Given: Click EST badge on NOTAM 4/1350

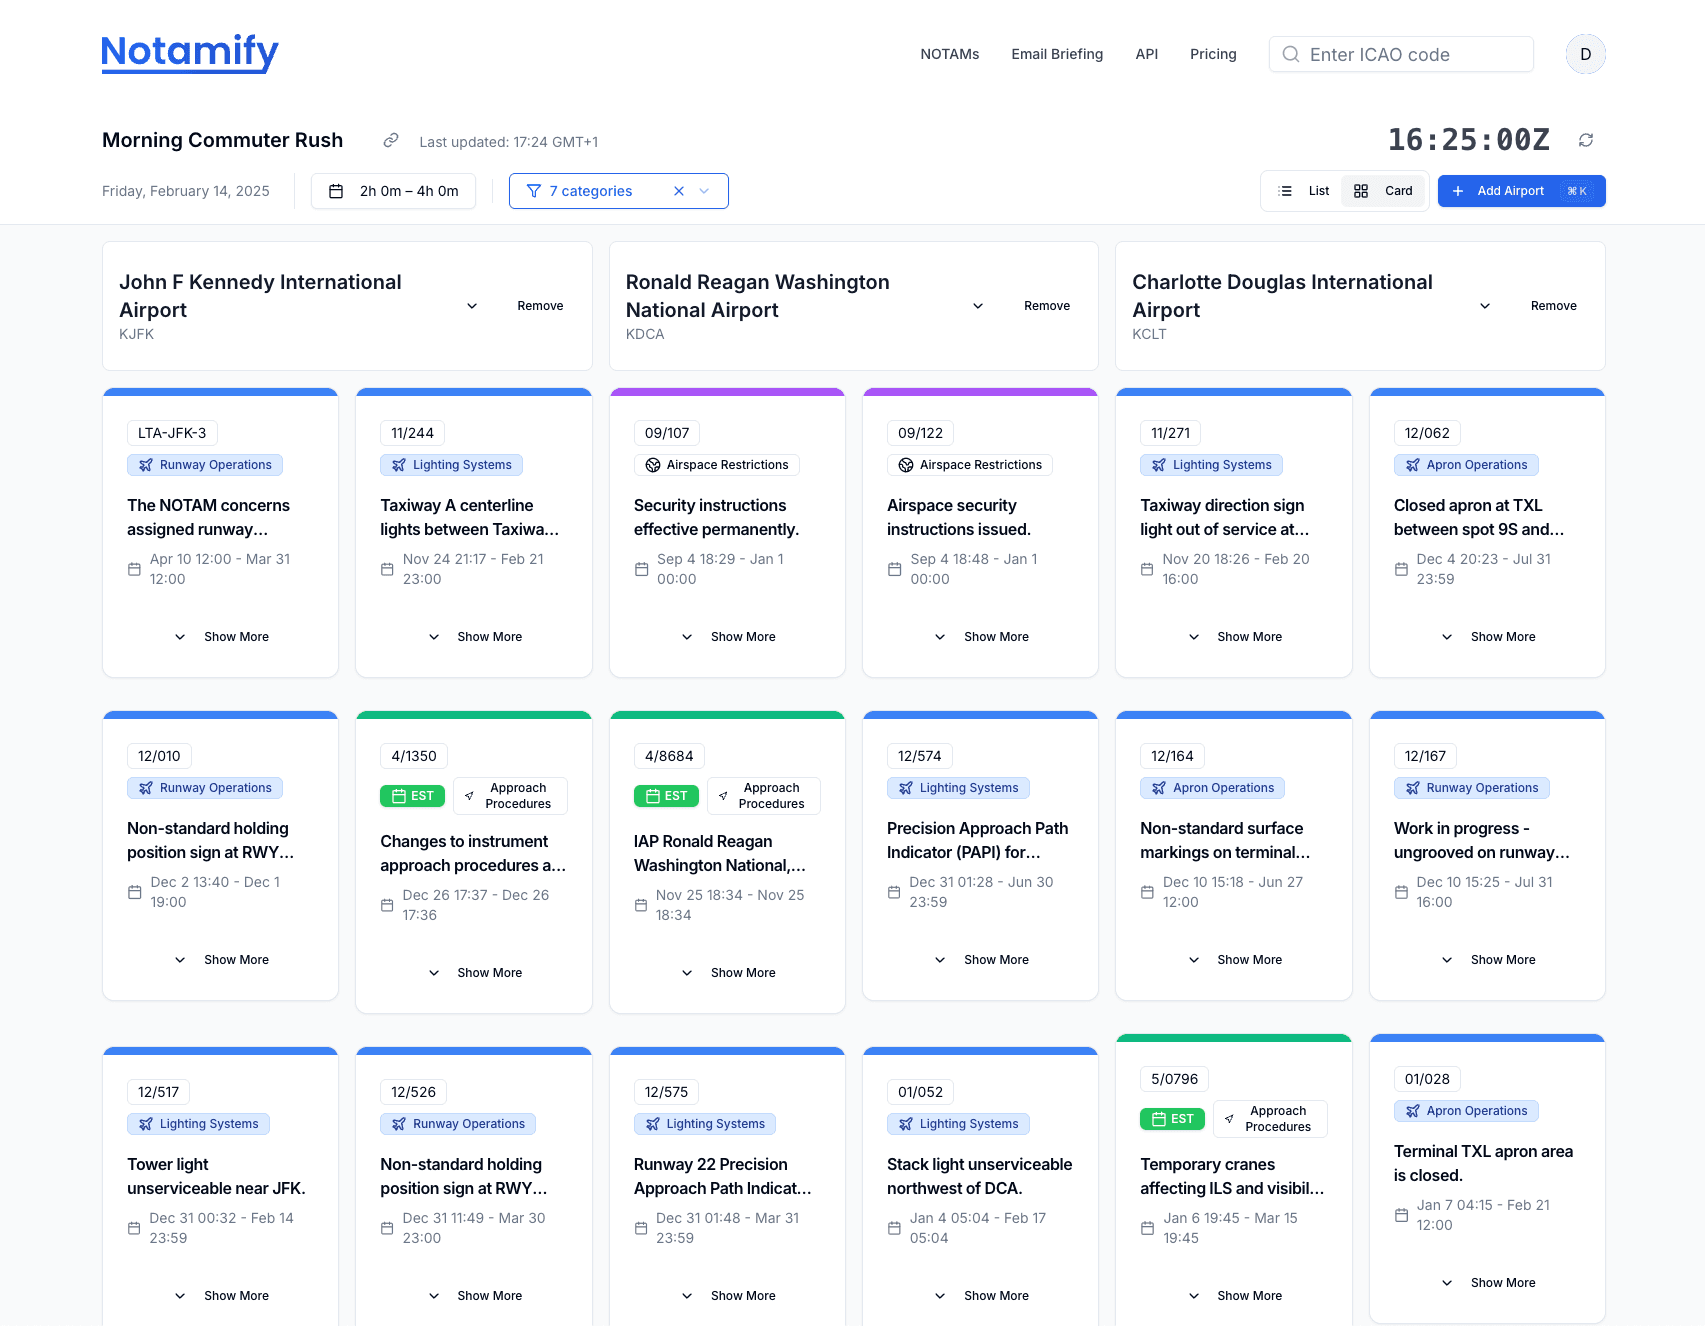Looking at the screenshot, I should pos(412,796).
